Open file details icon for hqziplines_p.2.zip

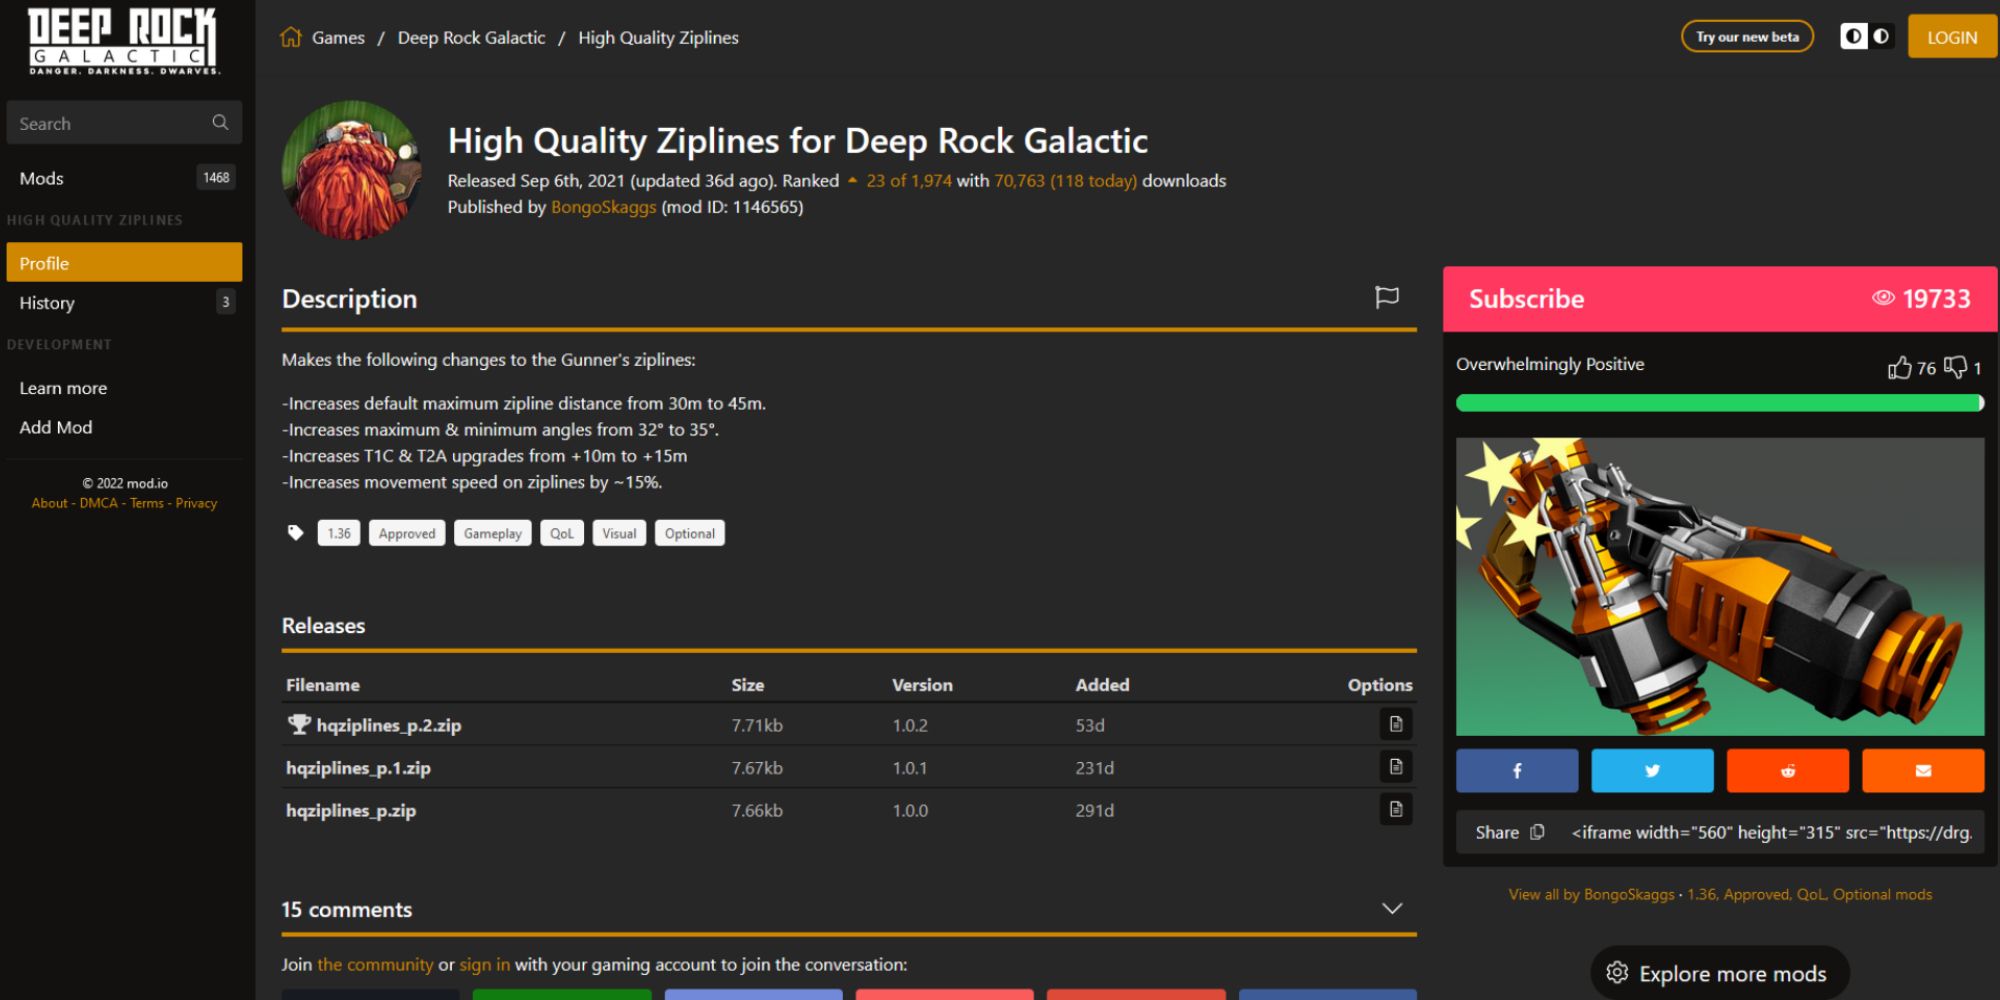pyautogui.click(x=1396, y=724)
